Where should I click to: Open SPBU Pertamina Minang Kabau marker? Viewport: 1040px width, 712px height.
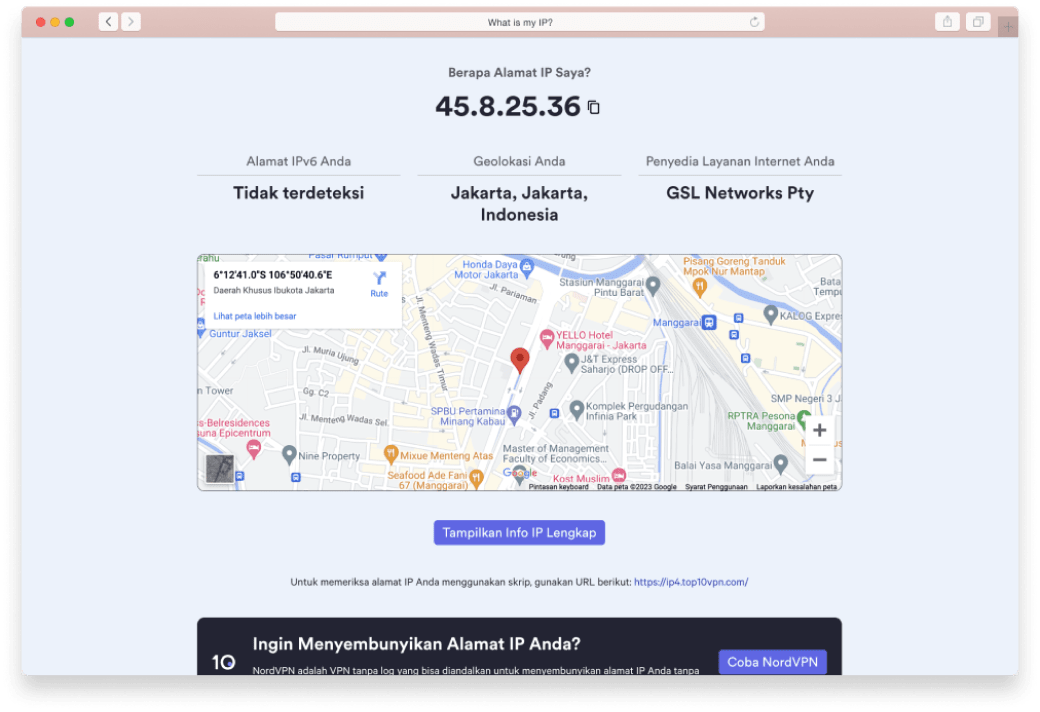click(x=514, y=414)
